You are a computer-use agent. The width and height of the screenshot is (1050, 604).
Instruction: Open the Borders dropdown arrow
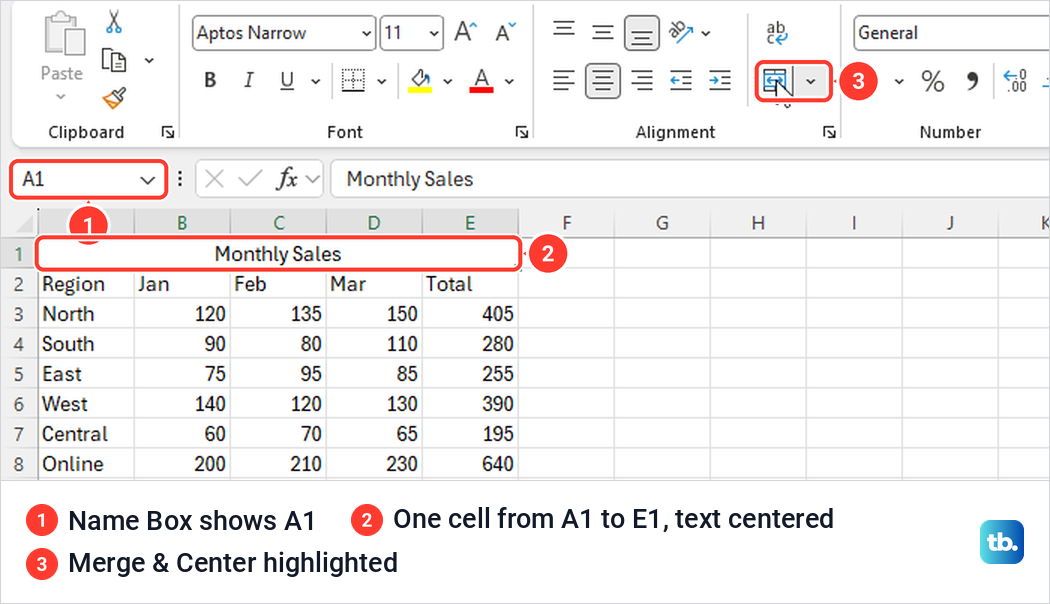pos(382,82)
